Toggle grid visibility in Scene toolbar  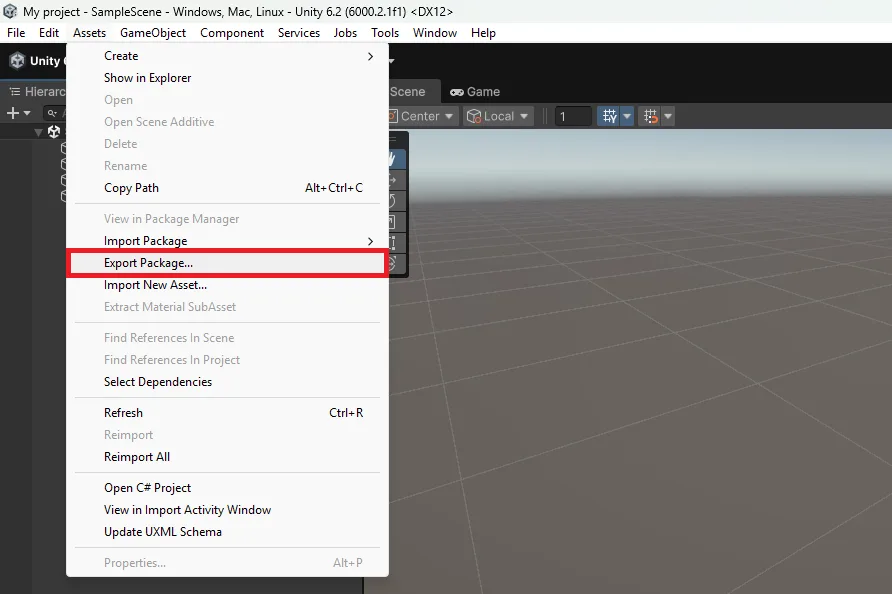point(608,116)
